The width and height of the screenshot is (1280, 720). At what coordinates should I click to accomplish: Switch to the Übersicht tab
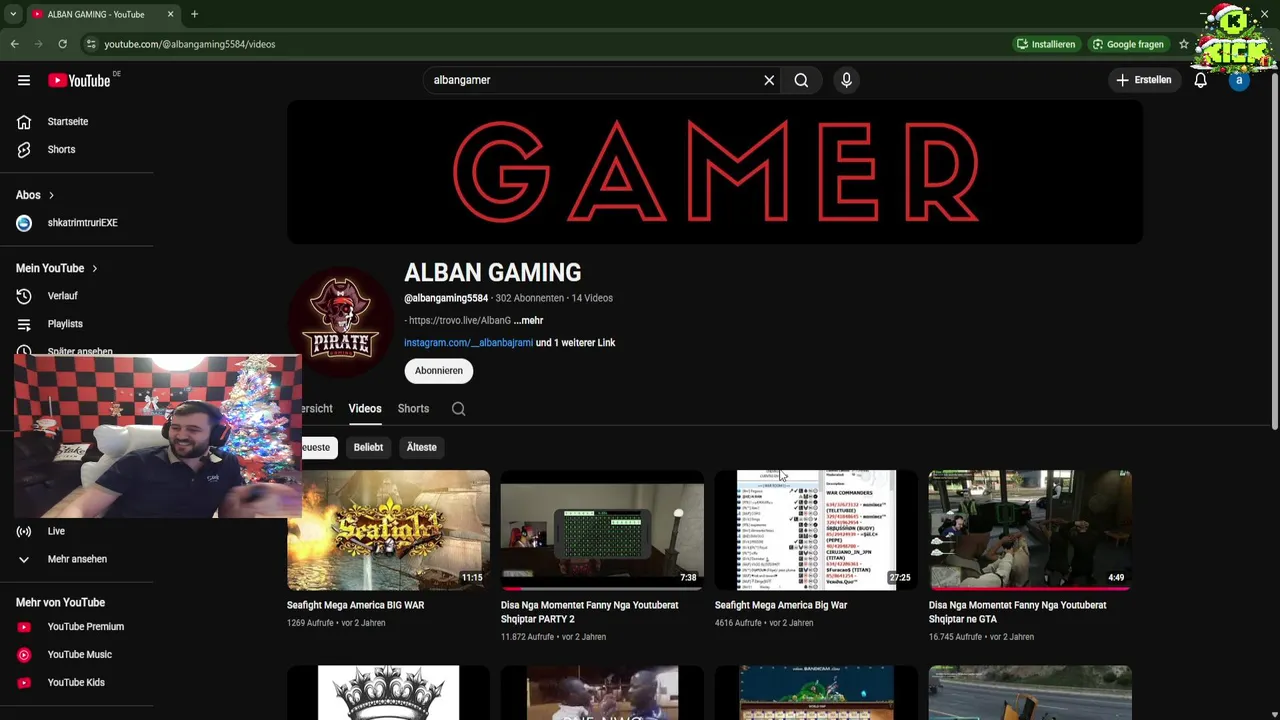click(317, 409)
